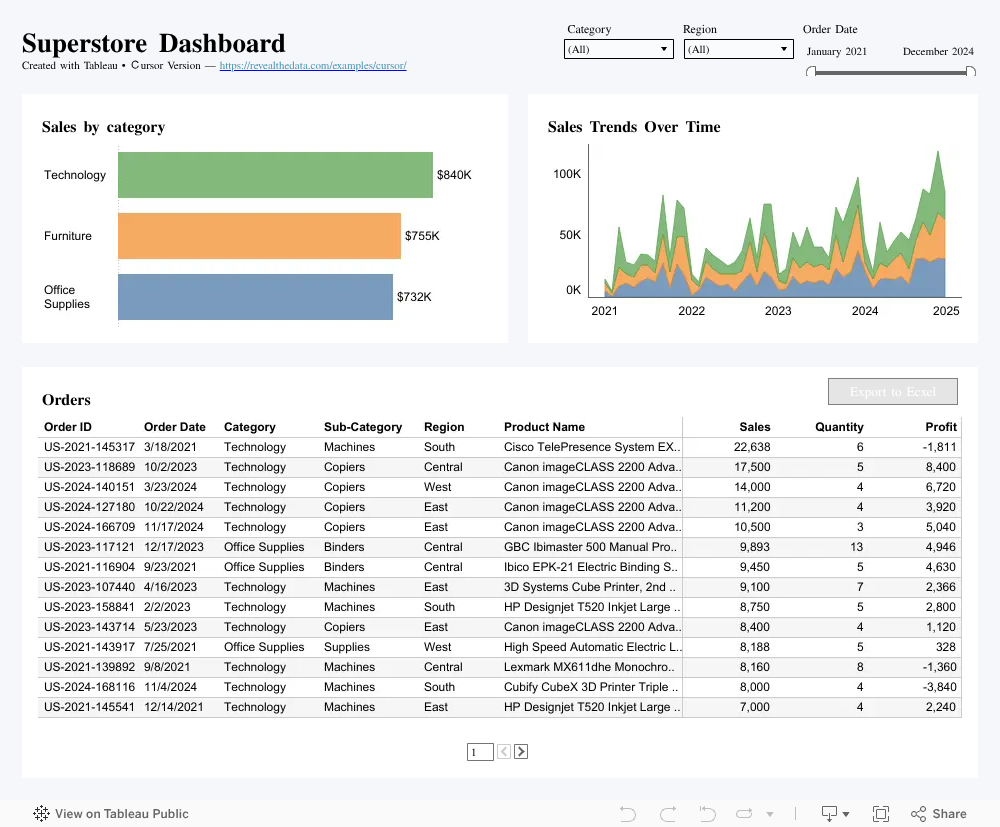Click the Order Date slider left handle
Screen dimensions: 1000x827
[811, 72]
